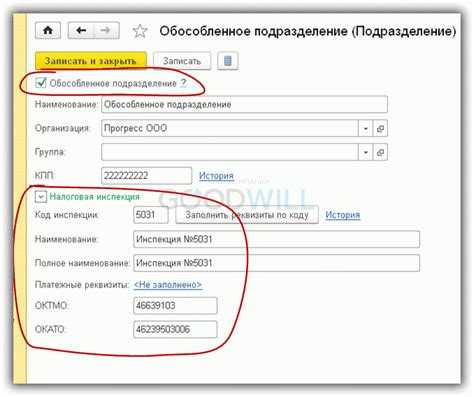Click the Код инспекции field
The image size is (474, 397).
click(x=151, y=215)
